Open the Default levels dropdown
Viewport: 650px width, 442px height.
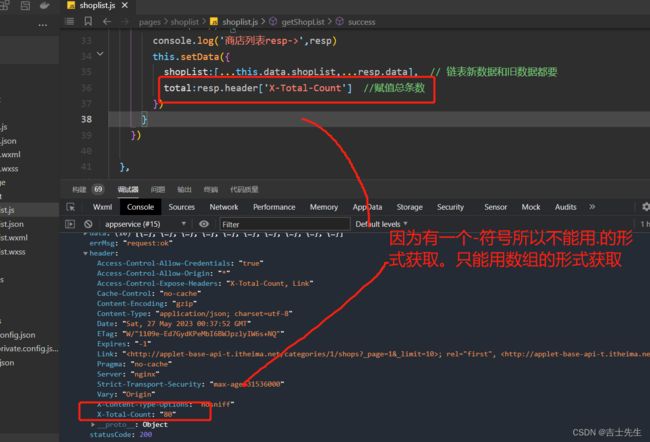[381, 224]
